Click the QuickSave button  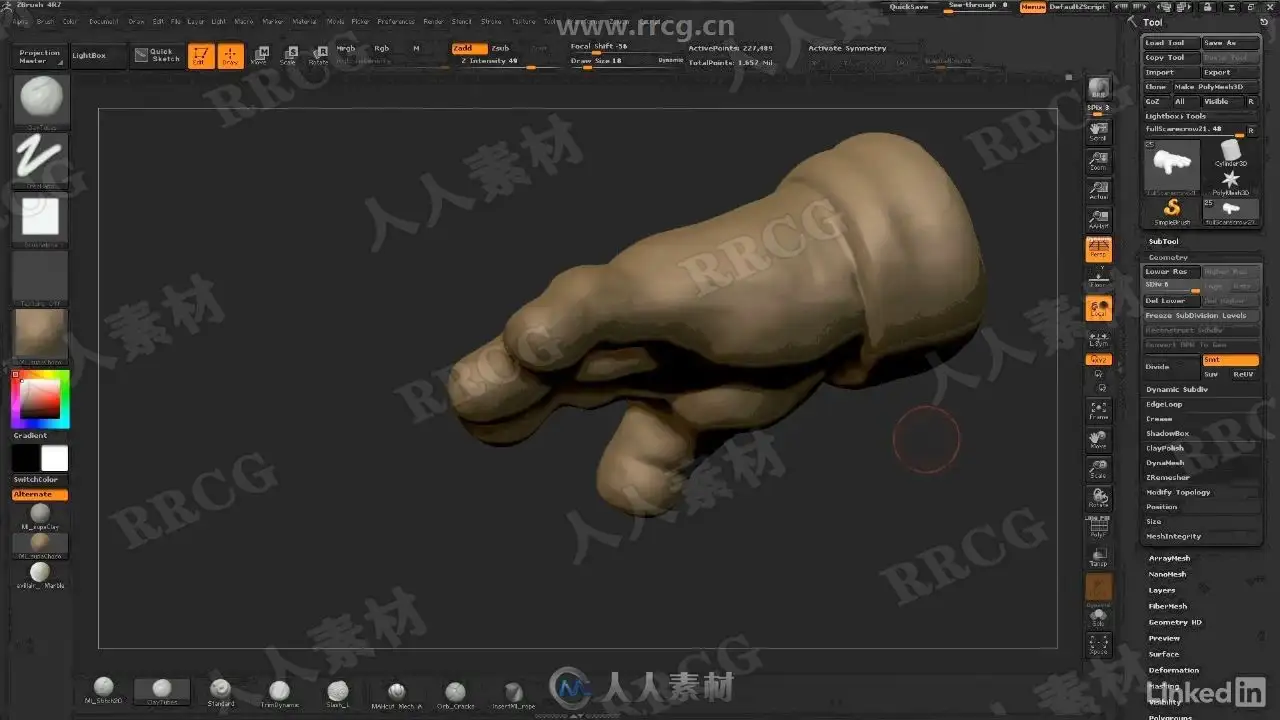[x=909, y=7]
